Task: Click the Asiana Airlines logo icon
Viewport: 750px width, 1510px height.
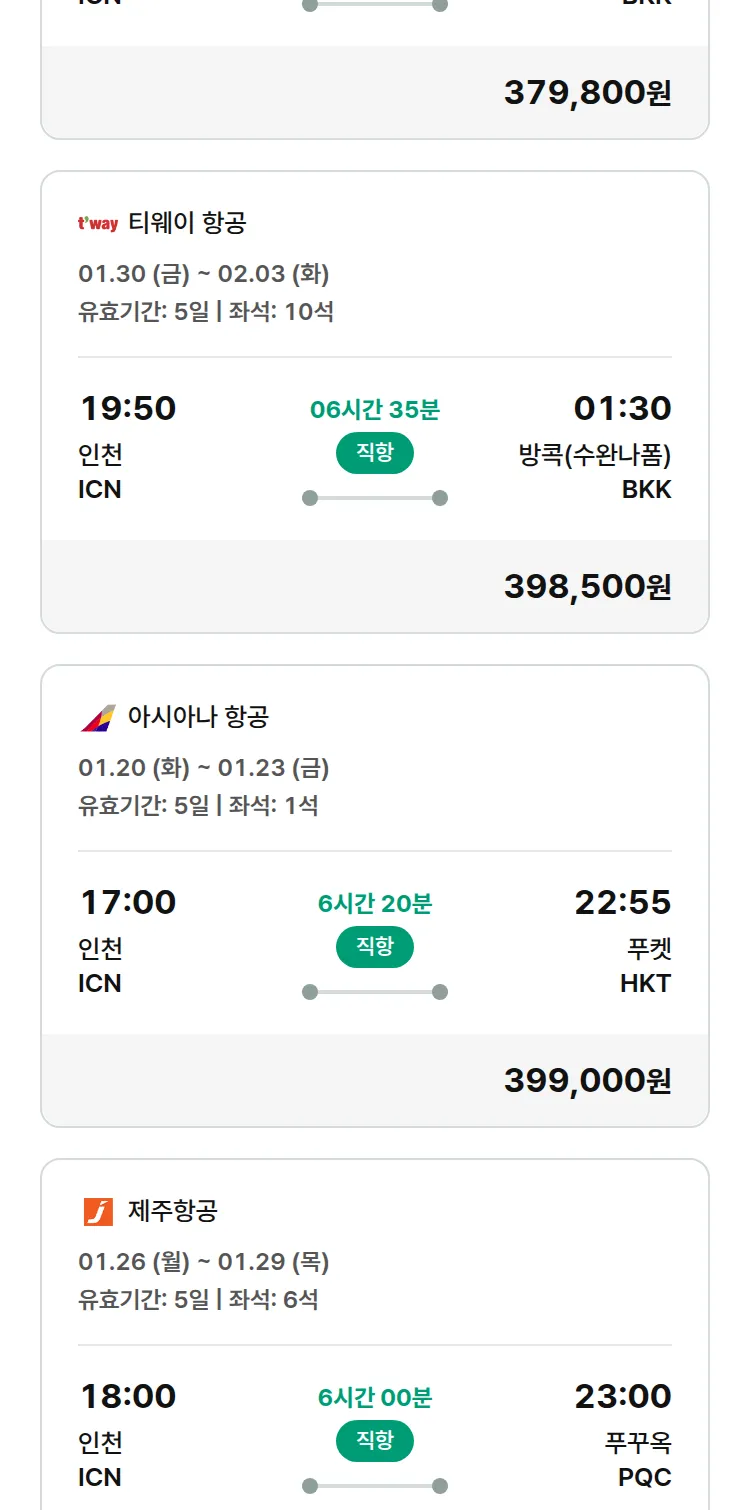Action: pyautogui.click(x=98, y=717)
